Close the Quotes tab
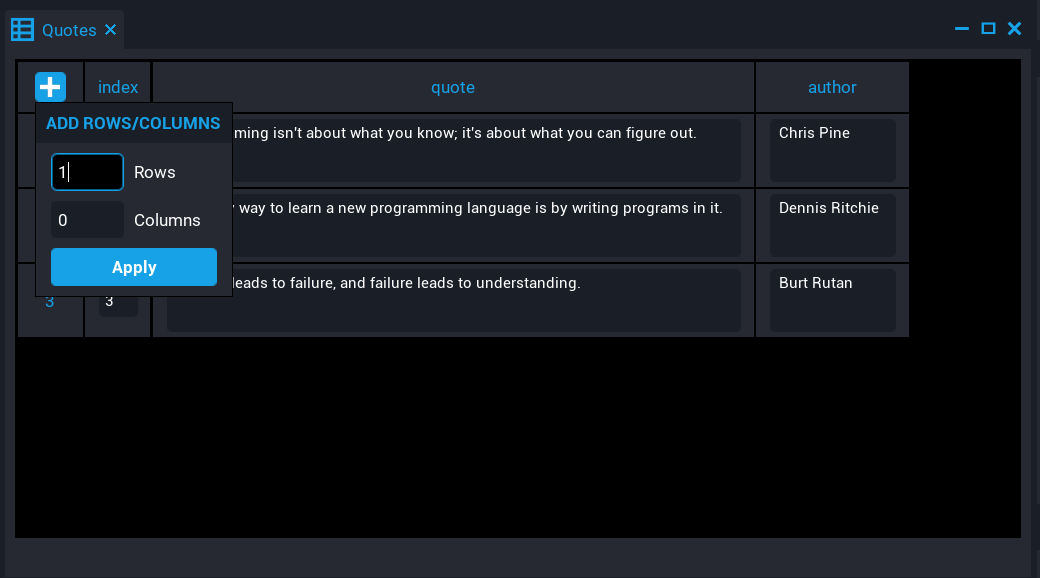 click(x=111, y=30)
